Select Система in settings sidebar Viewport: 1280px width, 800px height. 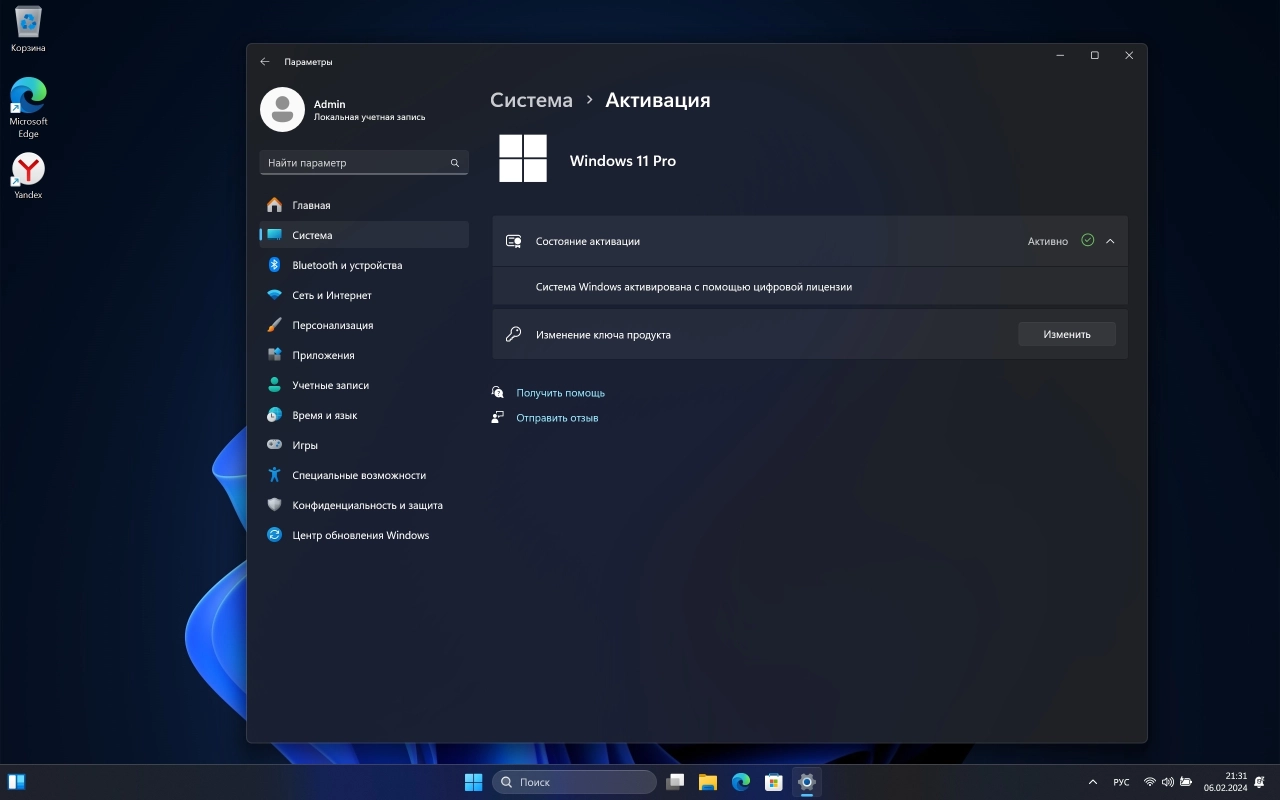coord(363,235)
